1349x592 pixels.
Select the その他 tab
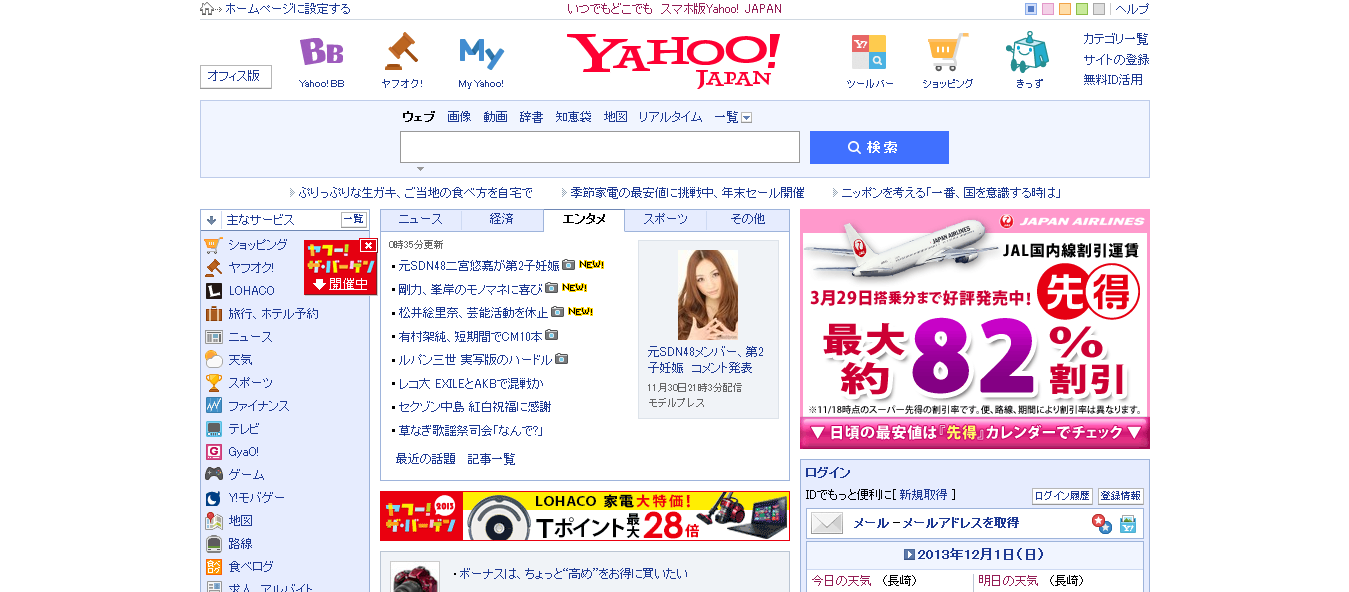[748, 219]
